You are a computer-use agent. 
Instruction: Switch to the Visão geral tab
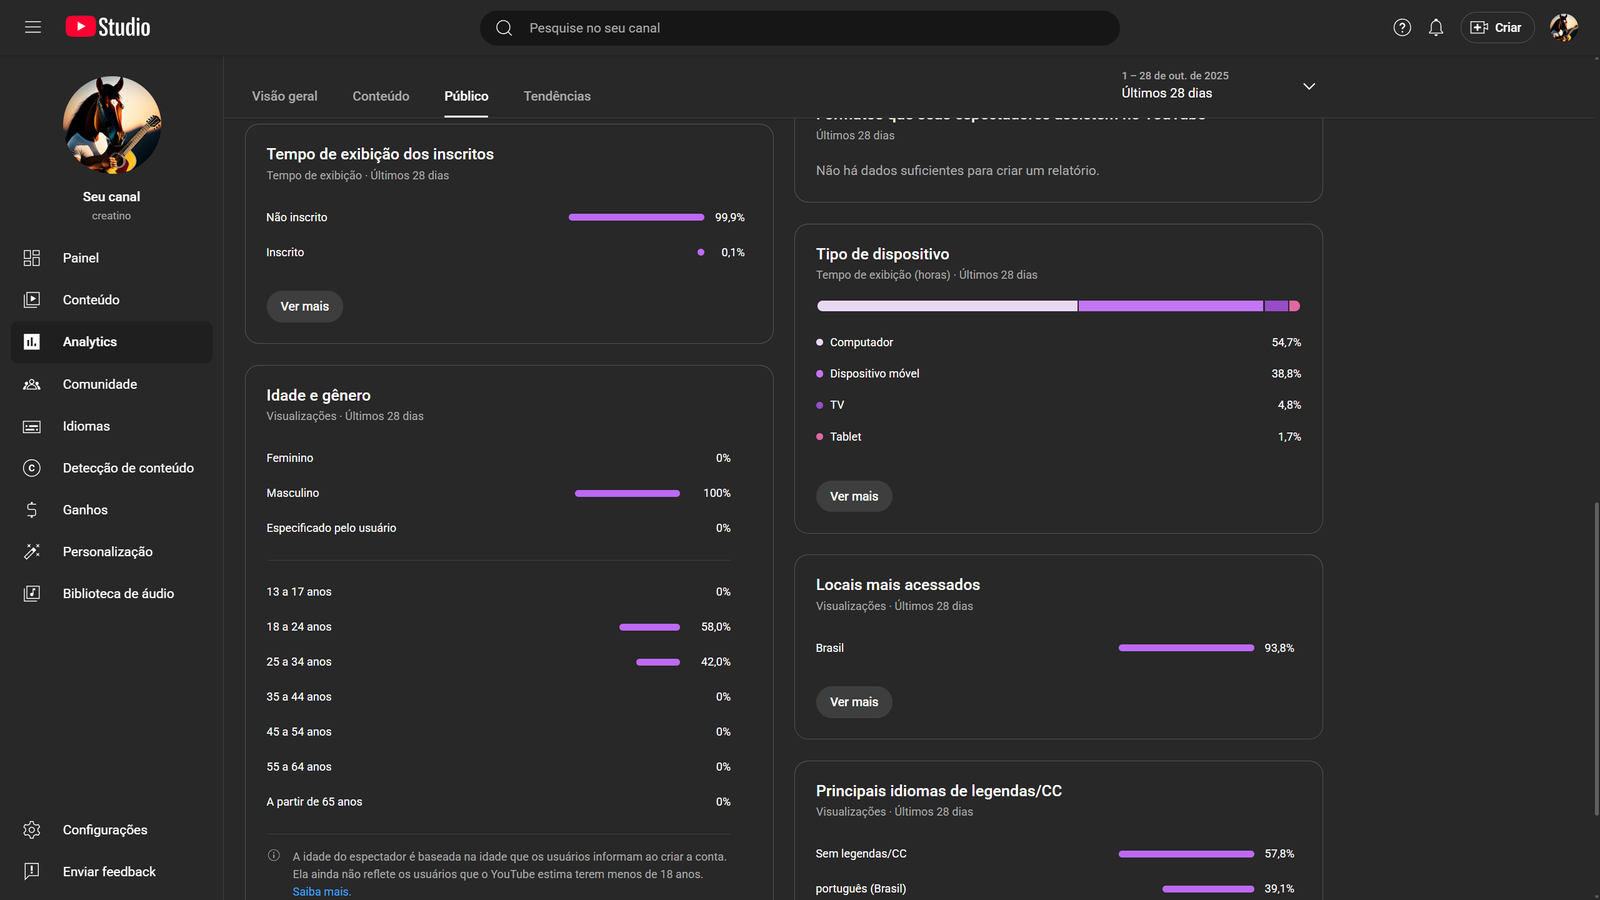[284, 96]
